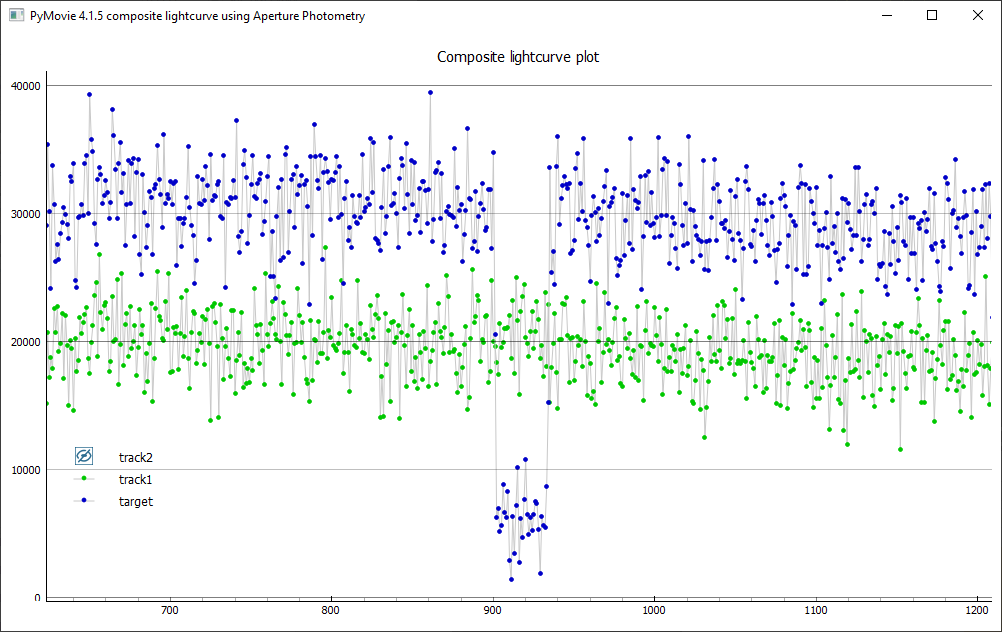
Task: Close the composite lightcurve window
Action: point(978,16)
